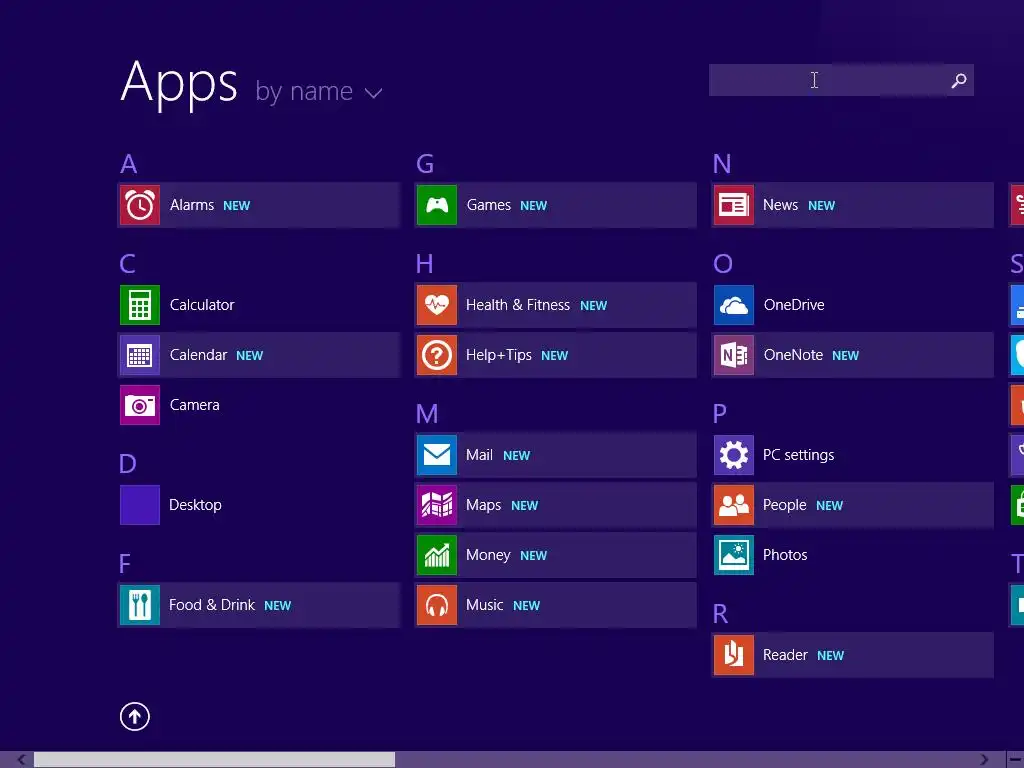Open the Desktop tile icon
The width and height of the screenshot is (1024, 768).
tap(140, 505)
